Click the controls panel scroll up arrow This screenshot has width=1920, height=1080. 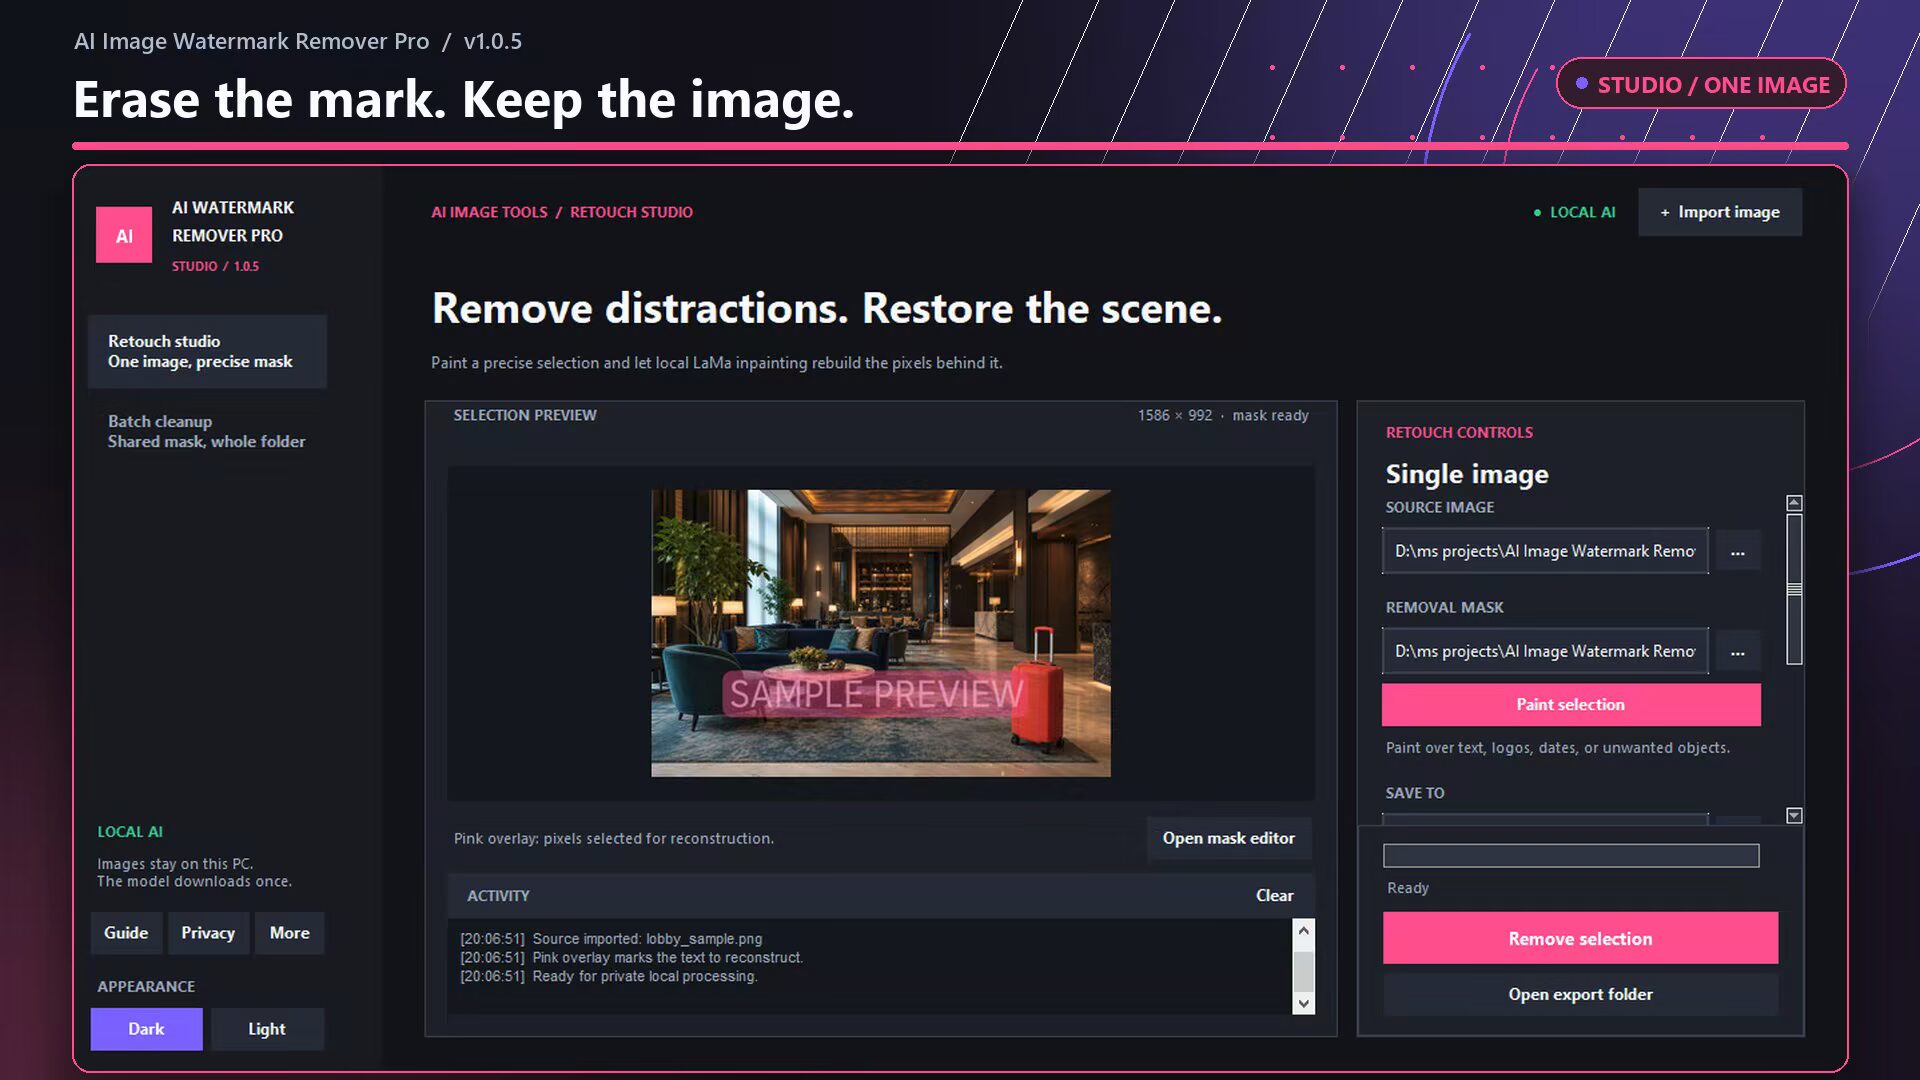(x=1794, y=503)
